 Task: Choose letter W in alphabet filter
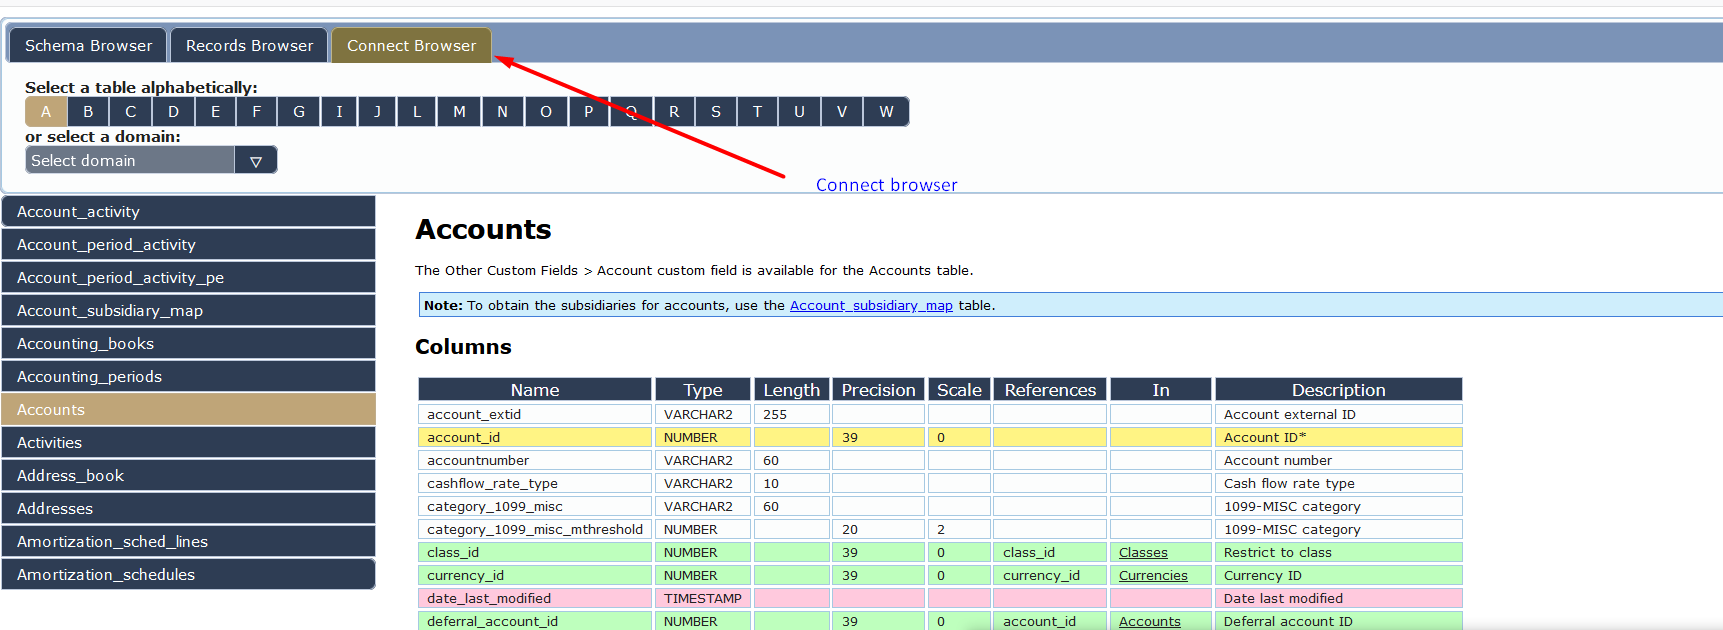tap(886, 111)
